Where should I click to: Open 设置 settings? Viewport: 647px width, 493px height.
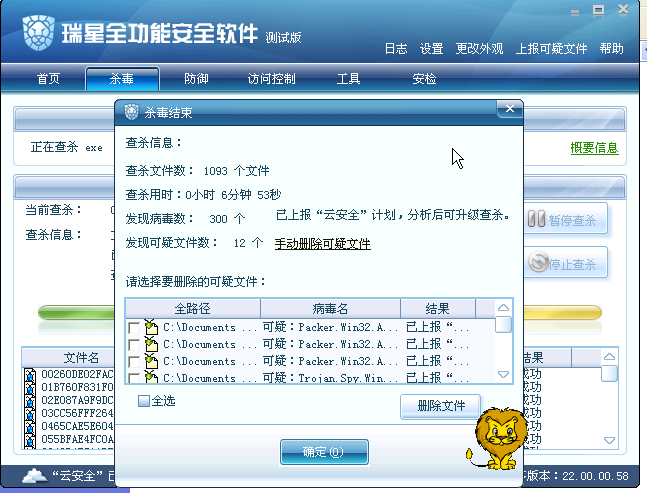coord(432,49)
